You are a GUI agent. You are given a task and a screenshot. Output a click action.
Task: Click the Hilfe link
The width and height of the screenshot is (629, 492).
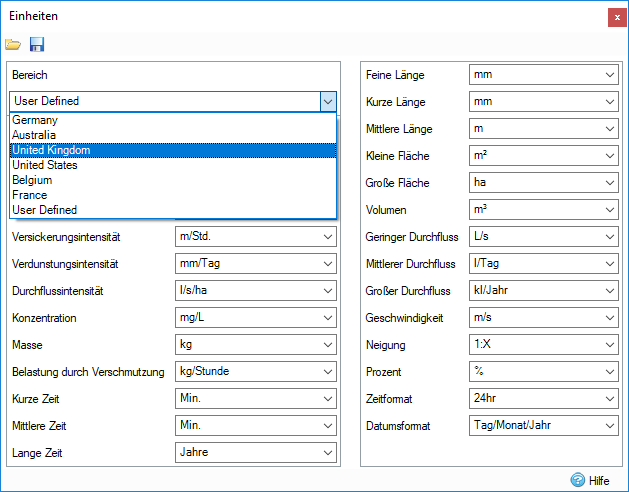coord(599,481)
